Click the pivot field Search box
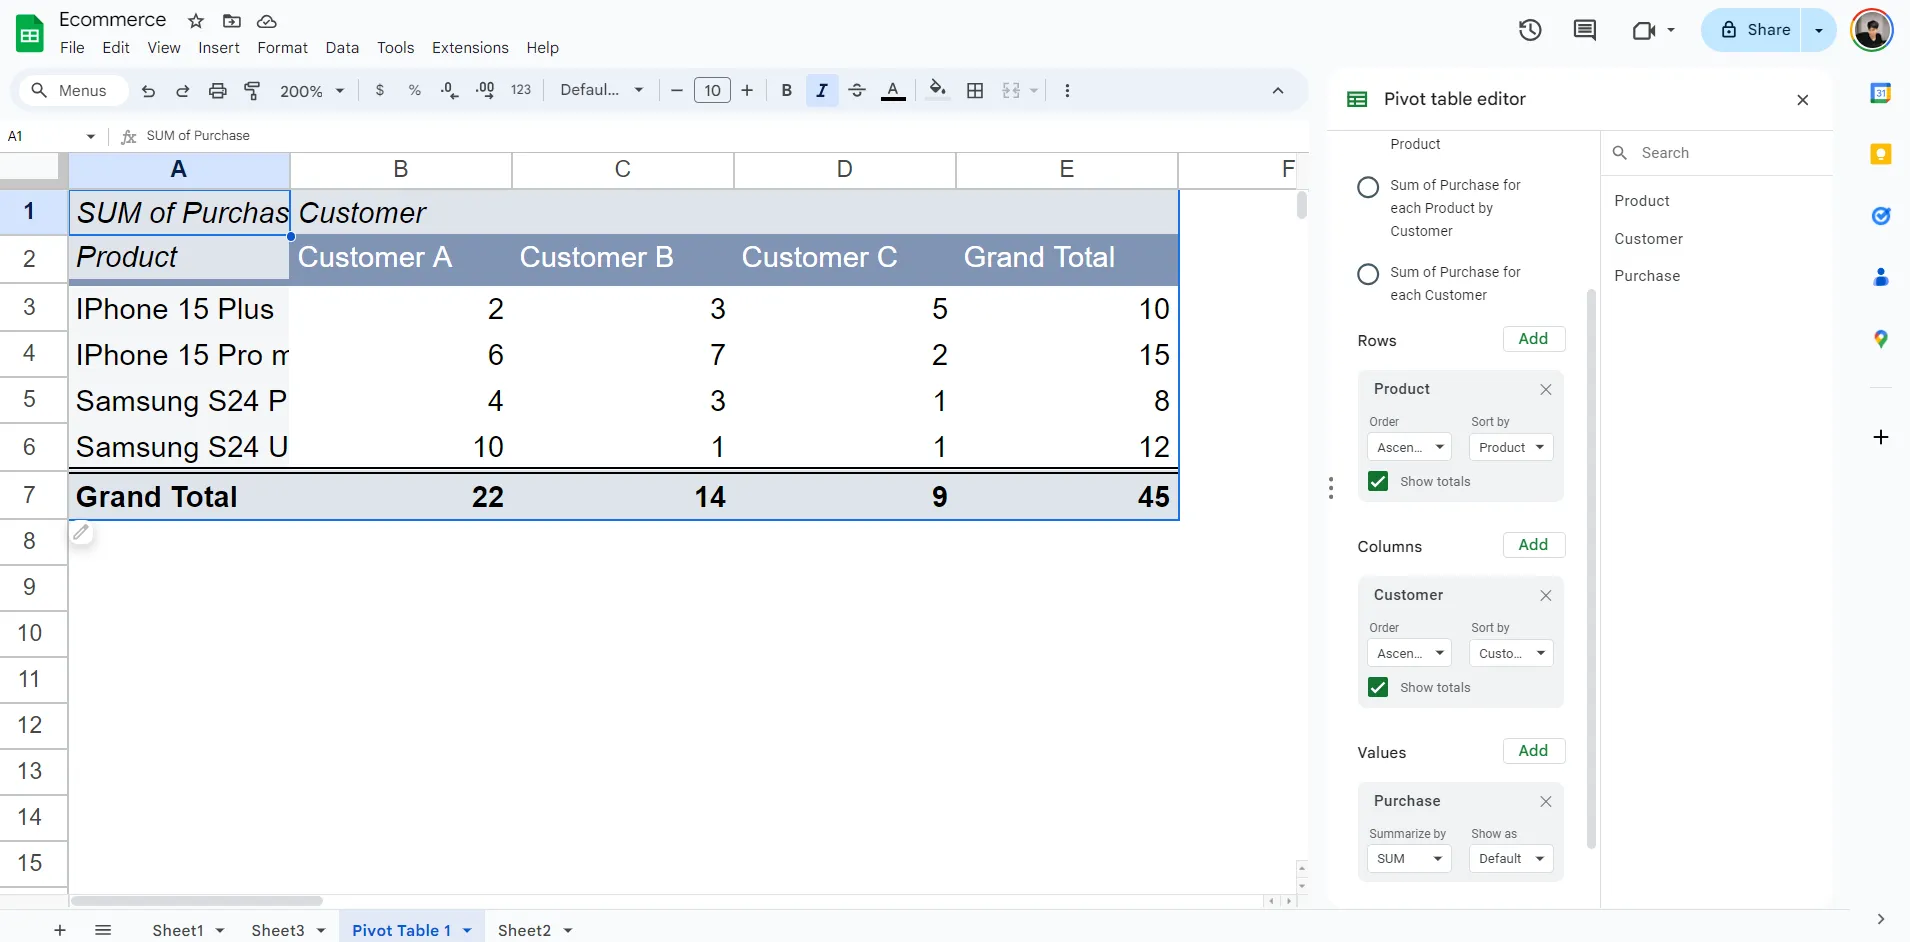1910x942 pixels. point(1716,153)
